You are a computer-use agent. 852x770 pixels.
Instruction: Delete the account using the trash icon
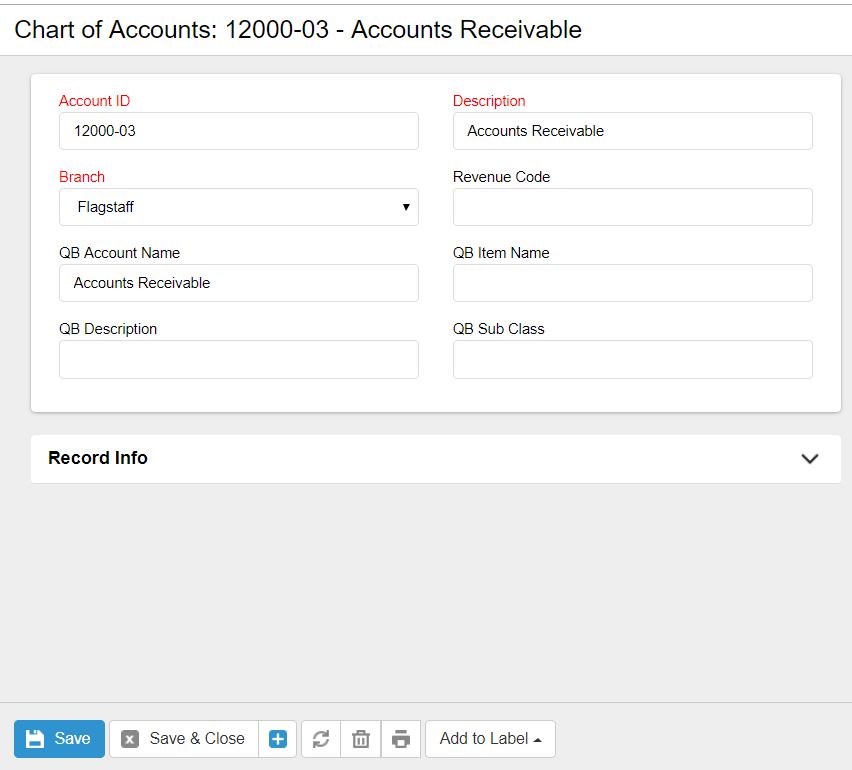tap(361, 739)
